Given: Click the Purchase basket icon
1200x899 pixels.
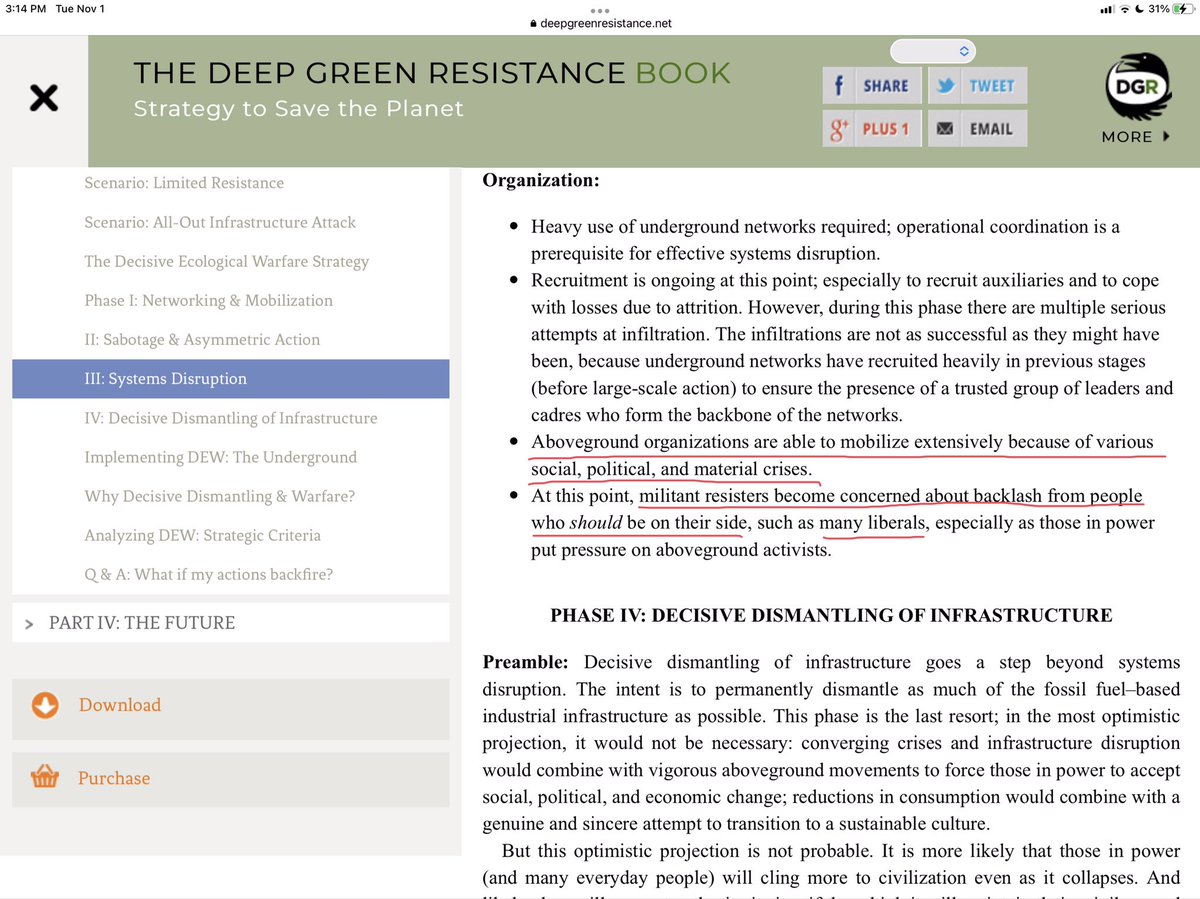Looking at the screenshot, I should click(45, 778).
